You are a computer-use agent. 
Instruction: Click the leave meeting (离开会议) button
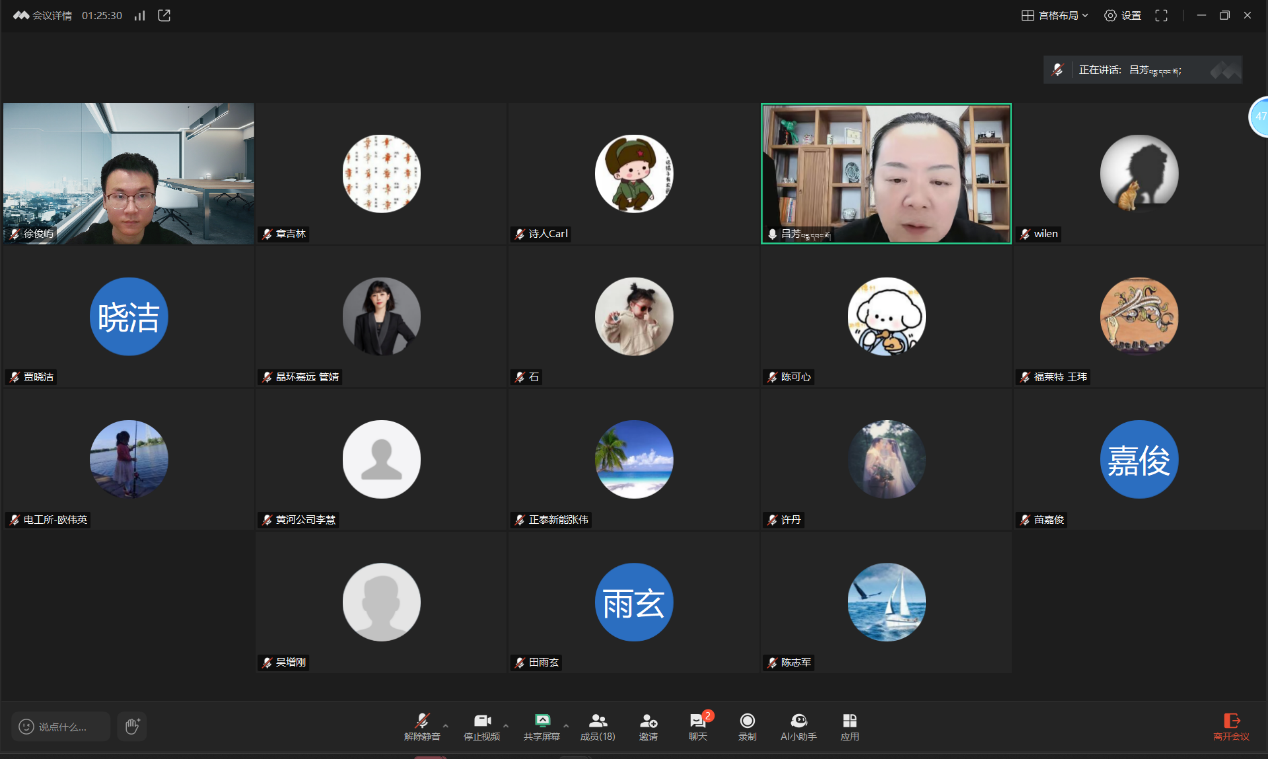point(1231,726)
